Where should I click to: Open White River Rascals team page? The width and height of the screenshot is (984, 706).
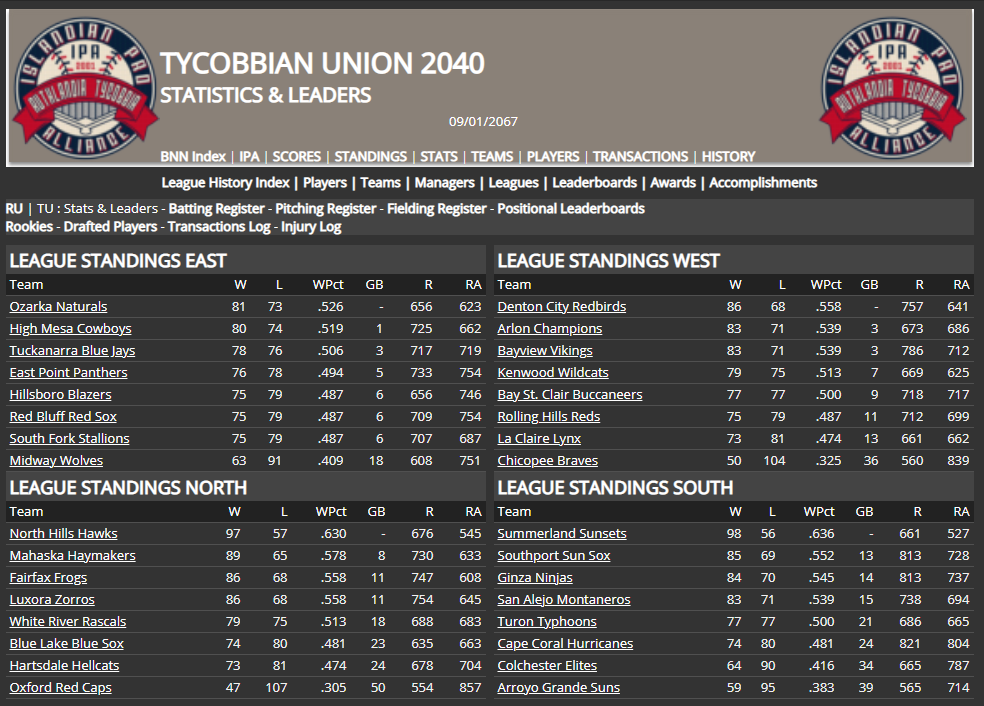pos(68,622)
